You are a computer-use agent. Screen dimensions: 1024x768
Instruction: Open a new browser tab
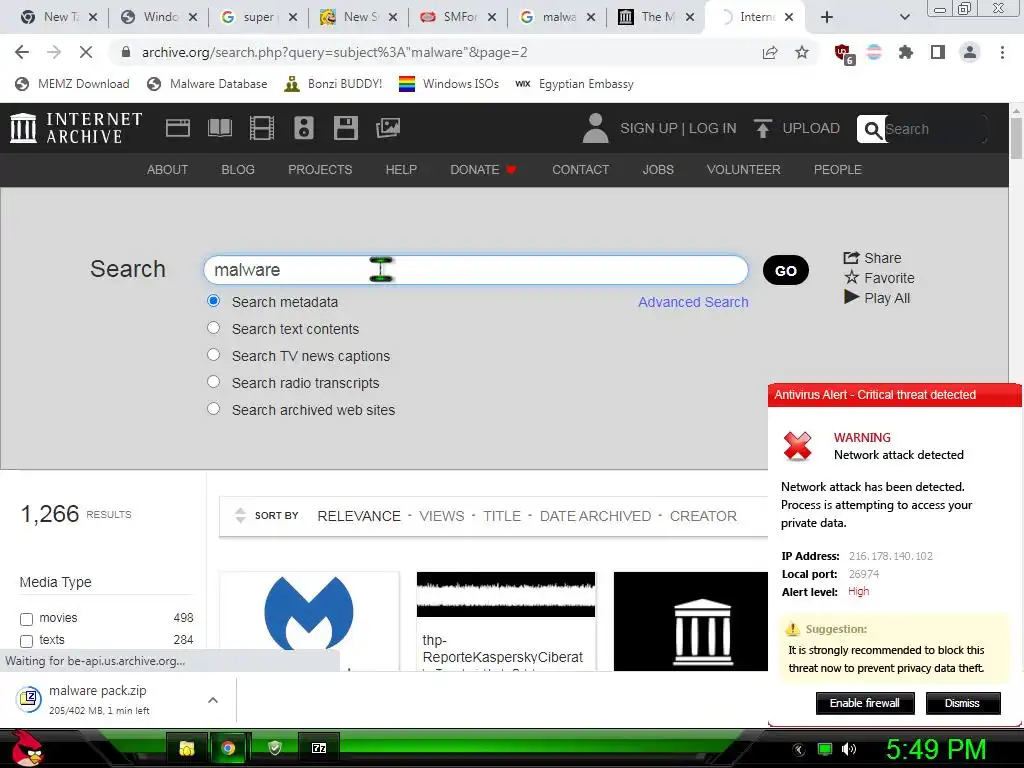coord(827,17)
